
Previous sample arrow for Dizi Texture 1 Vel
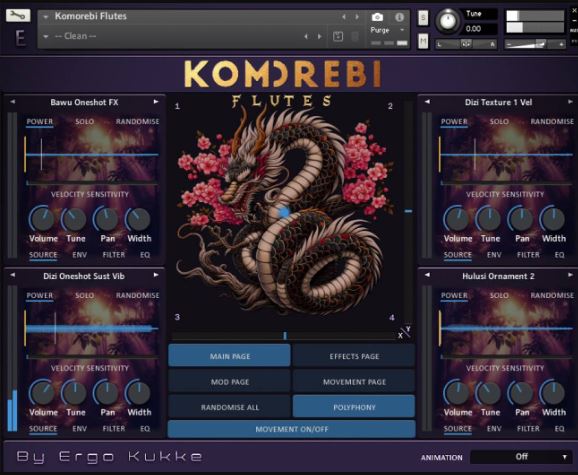tap(427, 102)
